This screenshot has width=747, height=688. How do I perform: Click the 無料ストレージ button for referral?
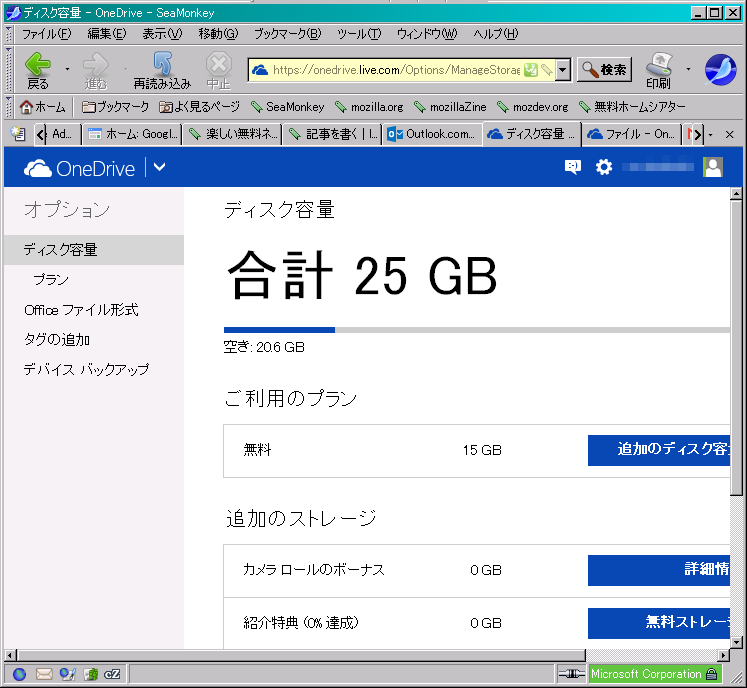(659, 623)
